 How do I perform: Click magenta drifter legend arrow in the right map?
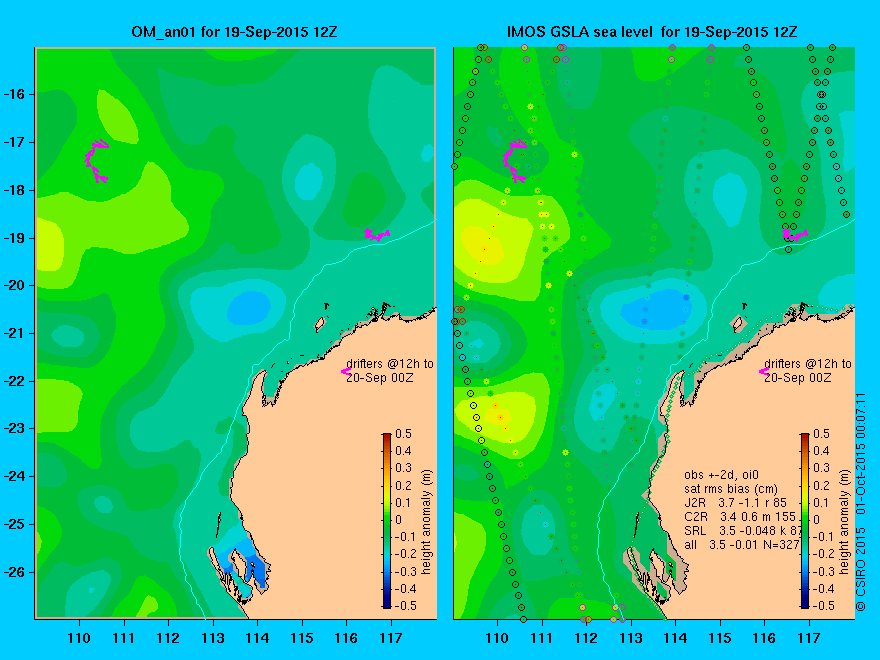click(x=763, y=371)
